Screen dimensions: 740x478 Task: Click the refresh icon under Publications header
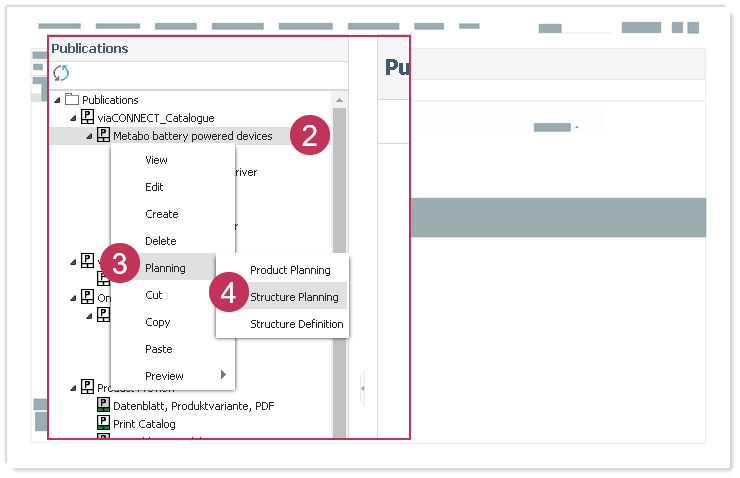[x=61, y=73]
